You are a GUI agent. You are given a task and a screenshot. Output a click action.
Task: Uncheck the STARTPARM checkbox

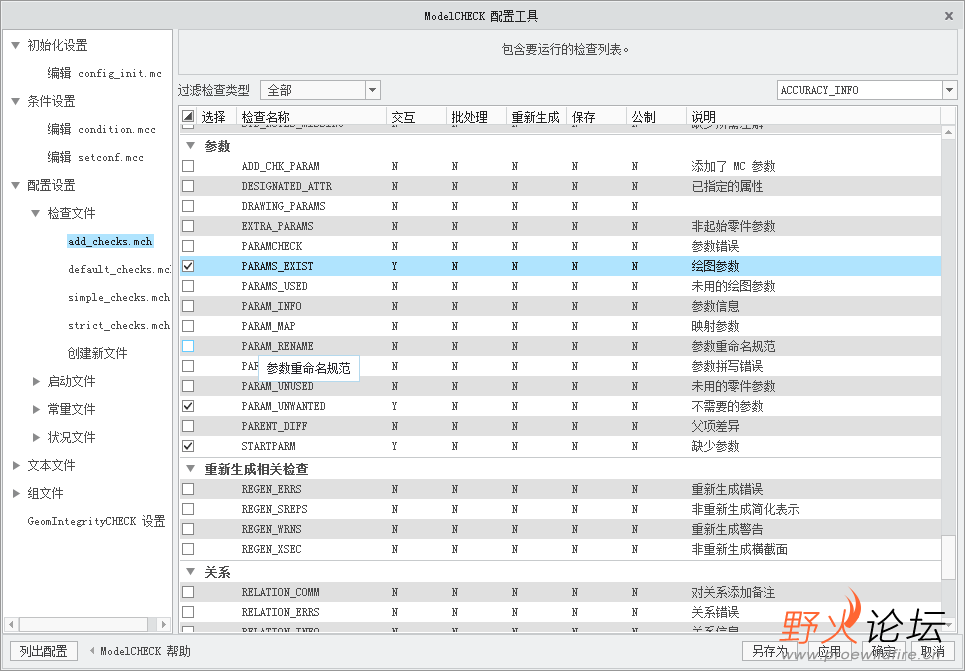click(188, 446)
